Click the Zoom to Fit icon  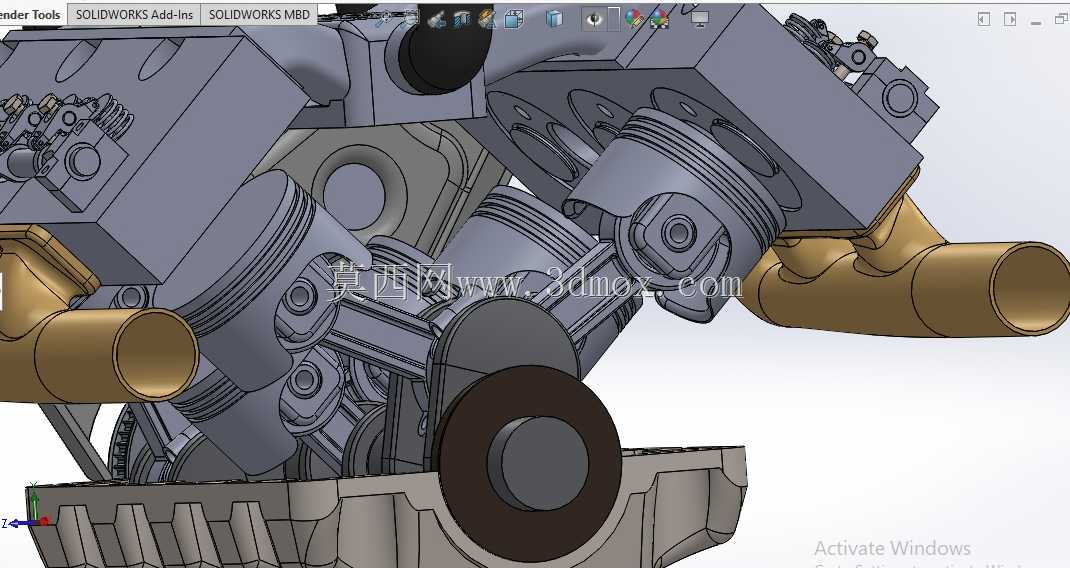pyautogui.click(x=384, y=18)
